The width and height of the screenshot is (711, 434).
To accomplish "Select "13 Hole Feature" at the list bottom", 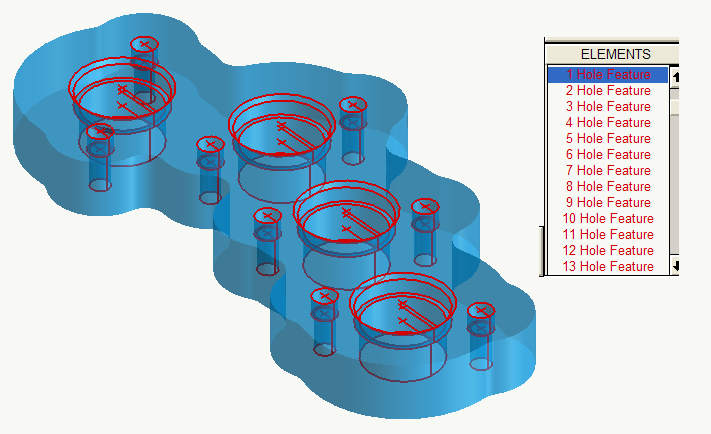I will click(x=608, y=266).
